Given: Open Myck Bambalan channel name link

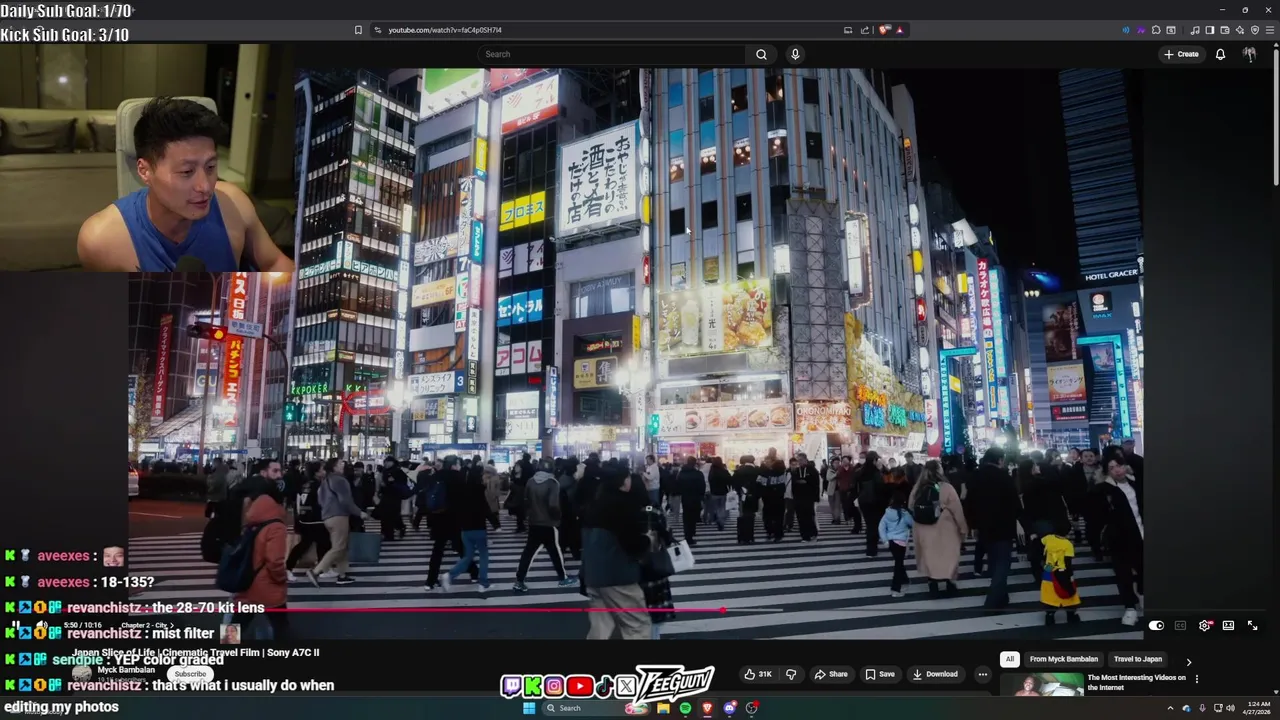Looking at the screenshot, I should coord(126,670).
